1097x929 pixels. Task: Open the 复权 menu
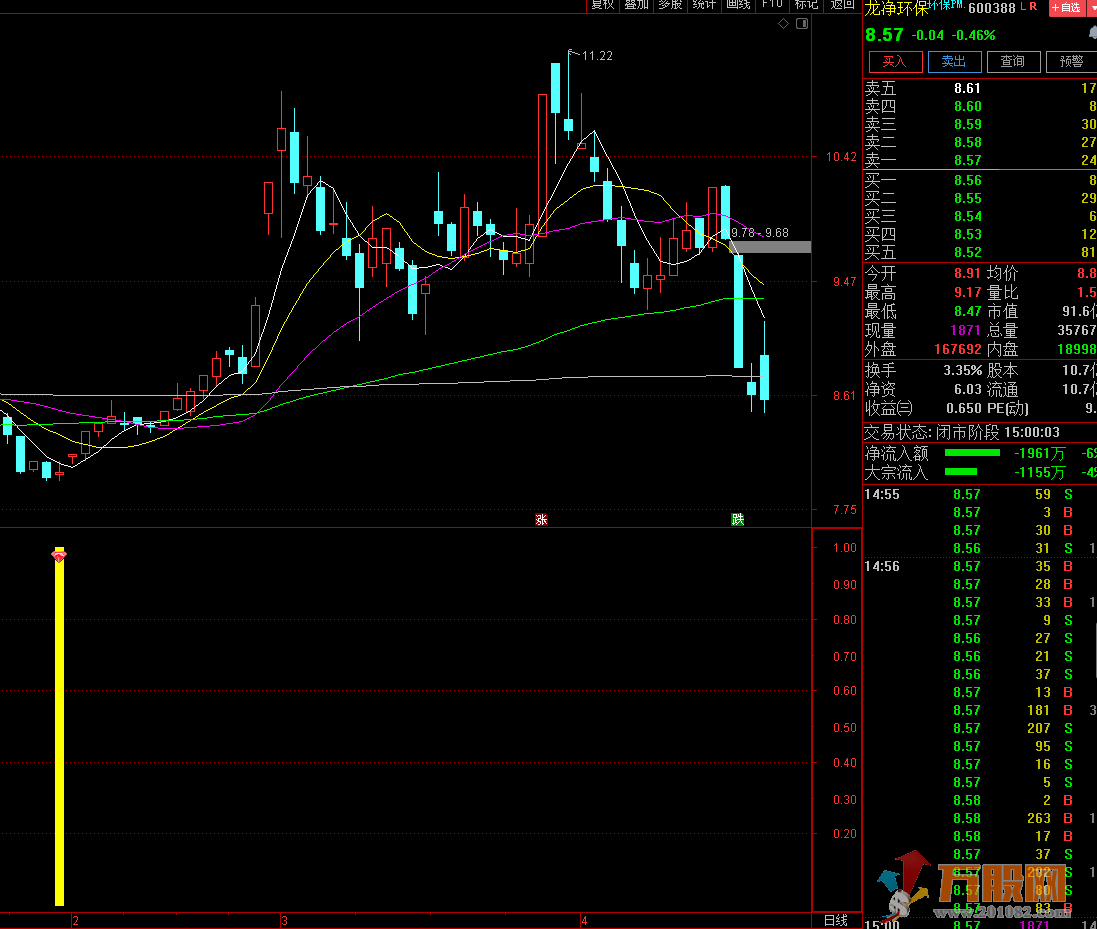coord(602,5)
